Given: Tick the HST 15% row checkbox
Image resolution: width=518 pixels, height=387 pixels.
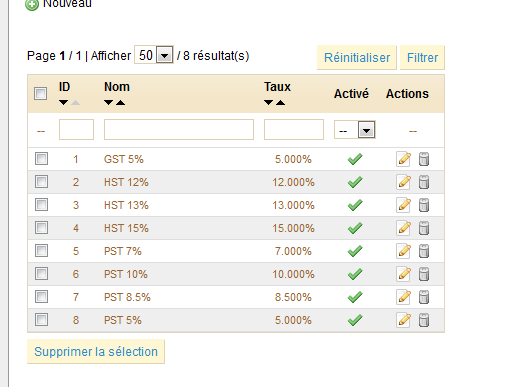Looking at the screenshot, I should 41,228.
